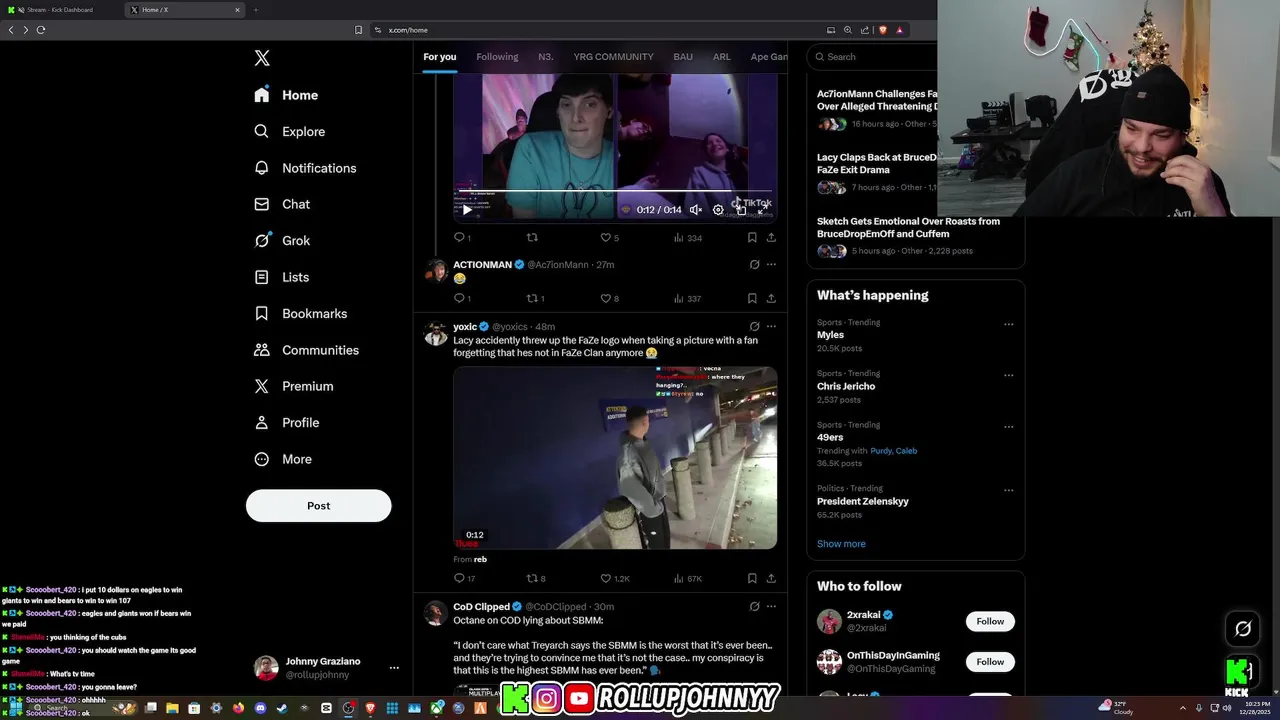Open Grok in the sidebar
This screenshot has width=1280, height=720.
pos(282,240)
